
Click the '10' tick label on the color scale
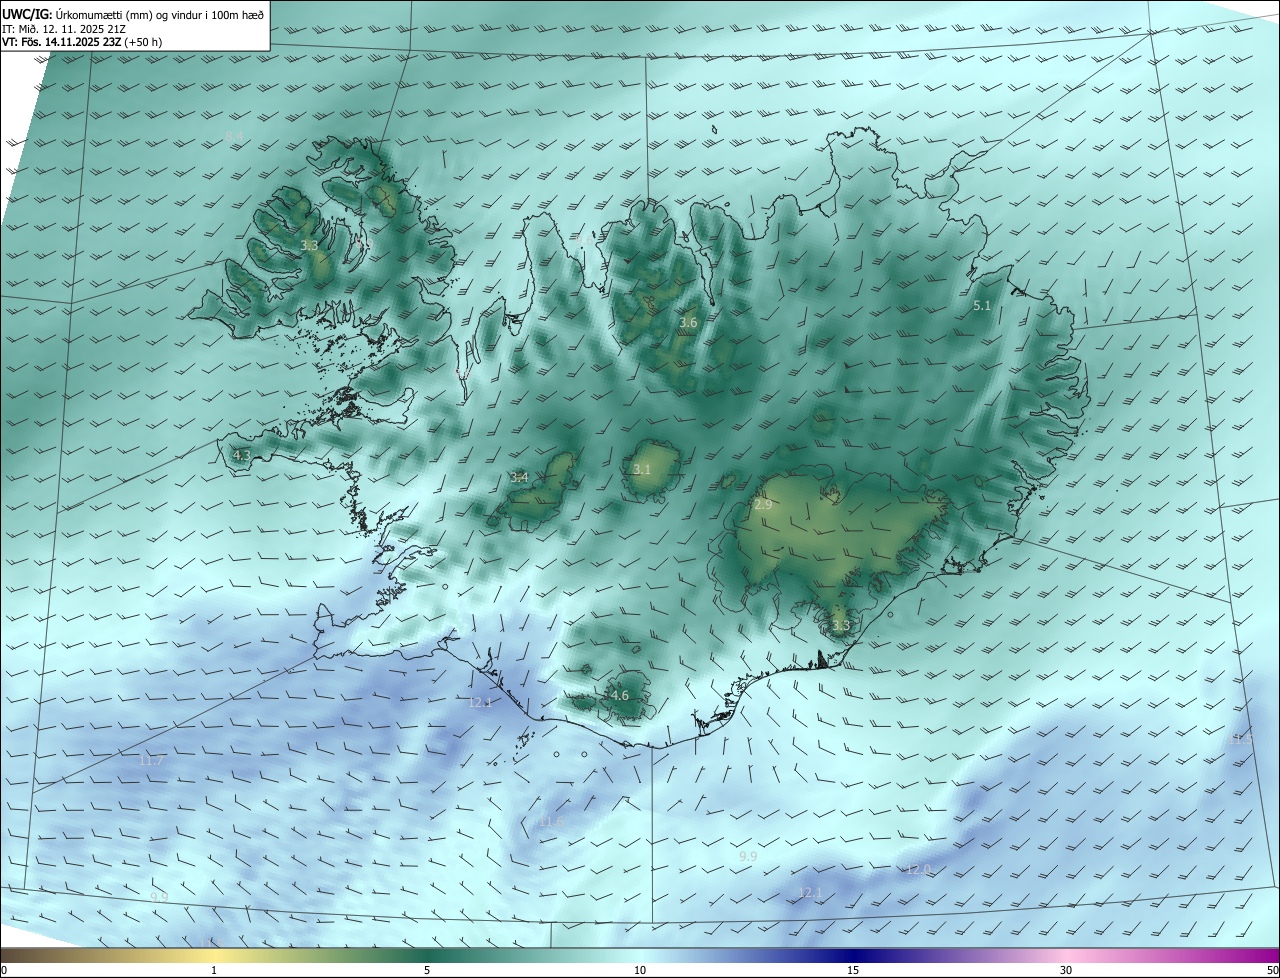pyautogui.click(x=640, y=970)
